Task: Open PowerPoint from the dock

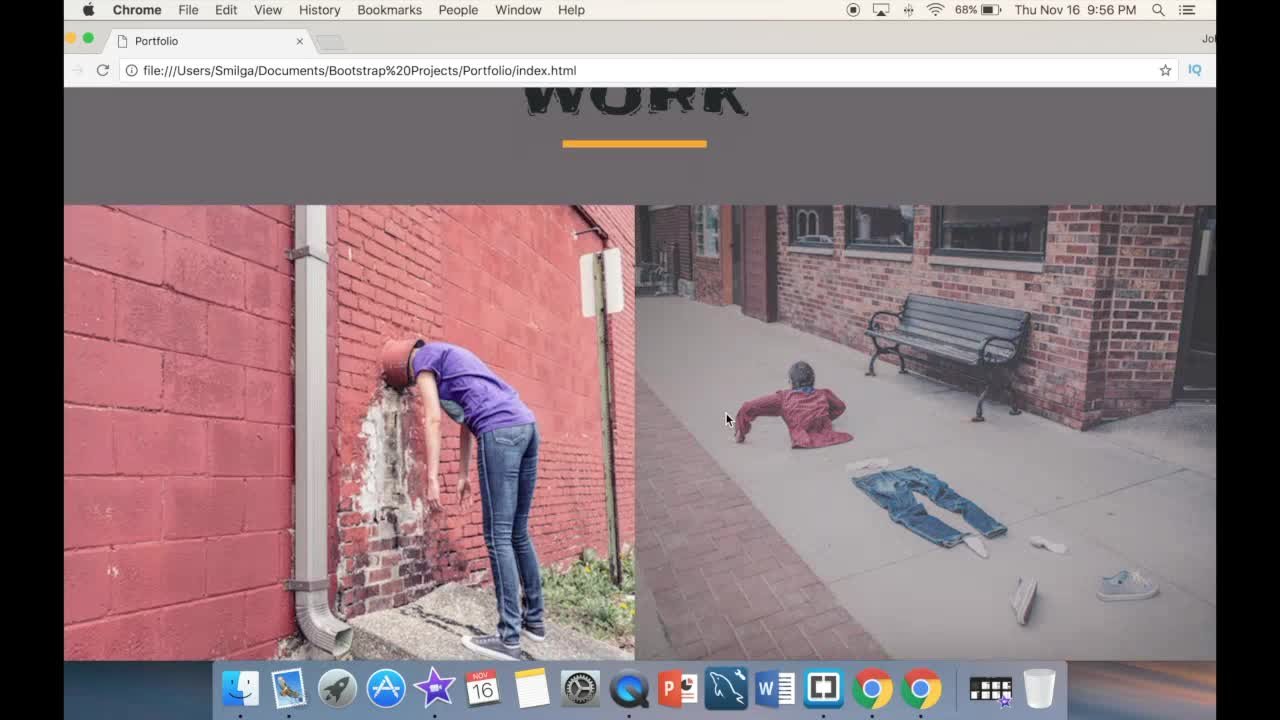Action: [x=677, y=689]
